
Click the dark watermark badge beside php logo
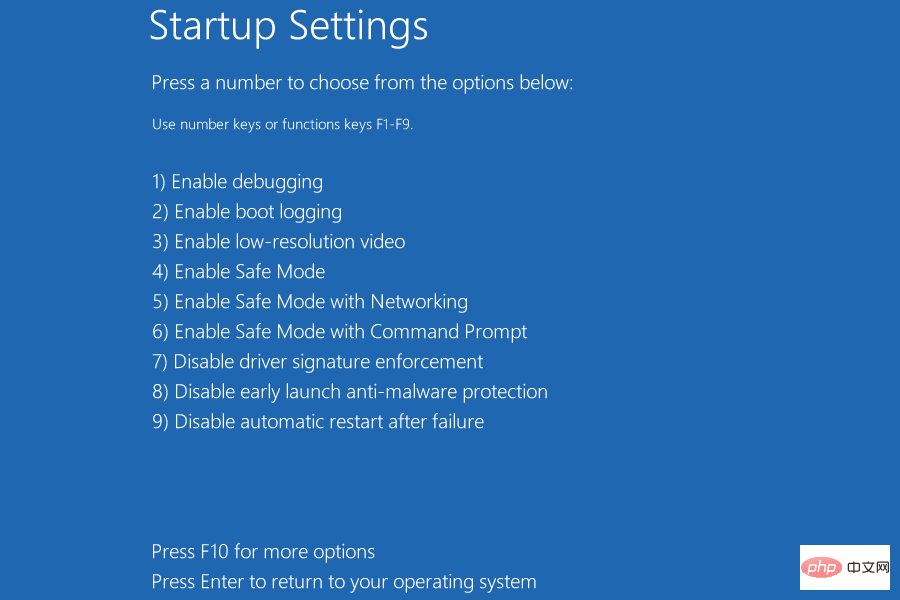(x=866, y=567)
